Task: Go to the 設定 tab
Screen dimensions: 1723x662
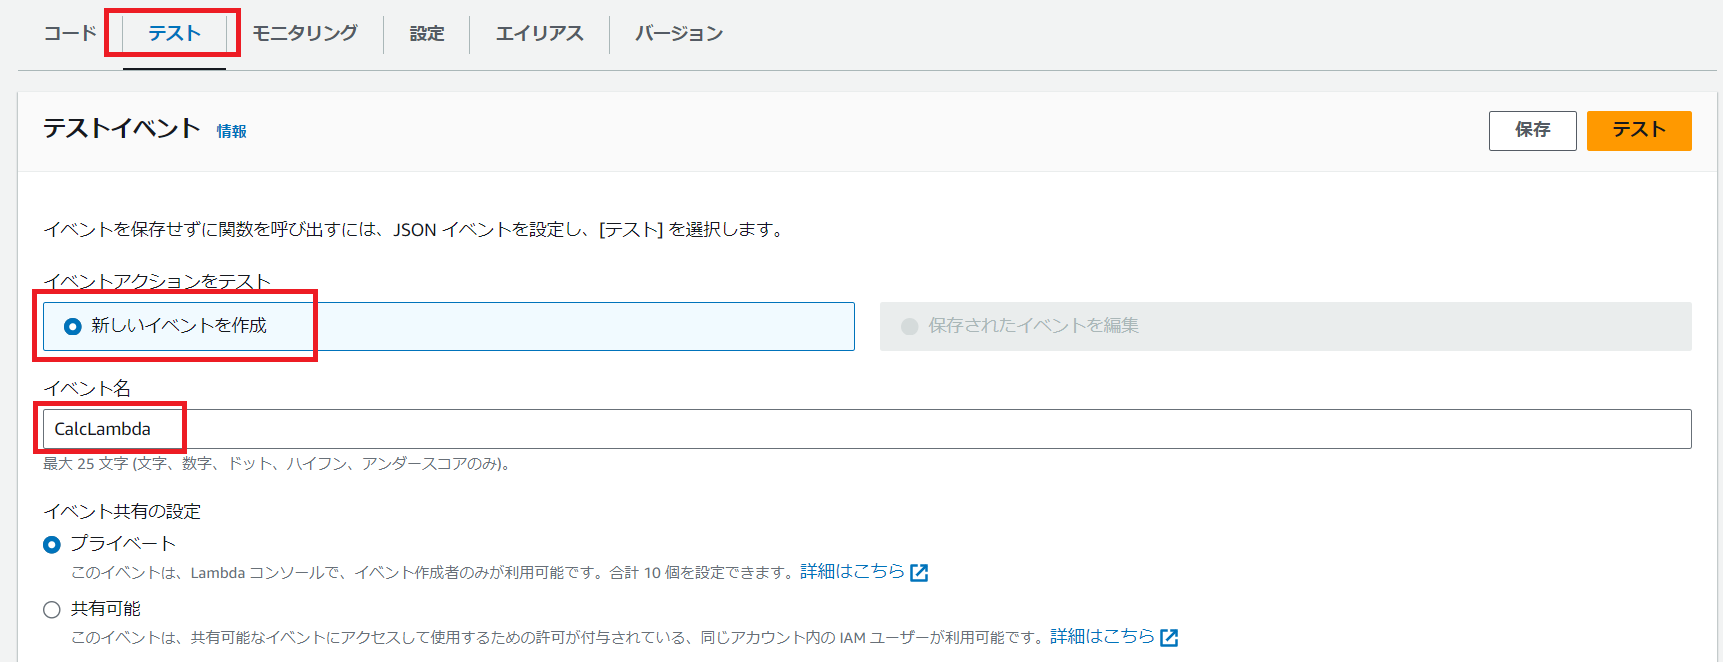Action: coord(427,33)
